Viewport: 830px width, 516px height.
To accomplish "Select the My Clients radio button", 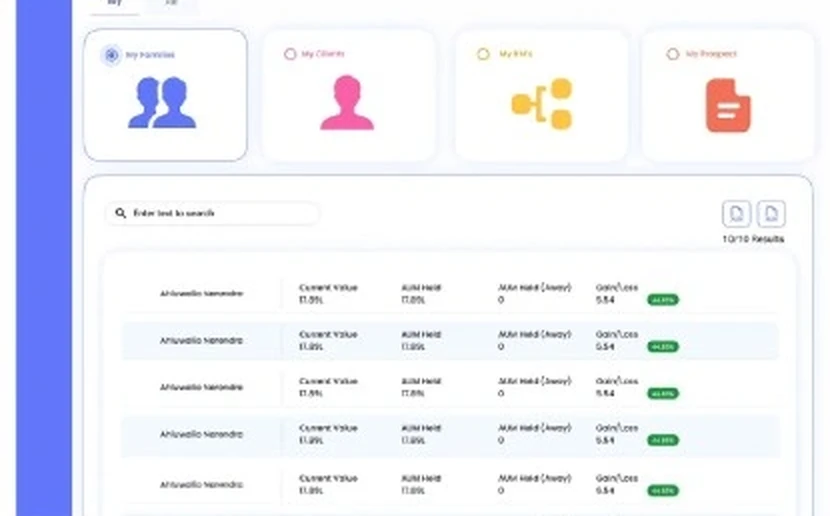I will click(290, 54).
